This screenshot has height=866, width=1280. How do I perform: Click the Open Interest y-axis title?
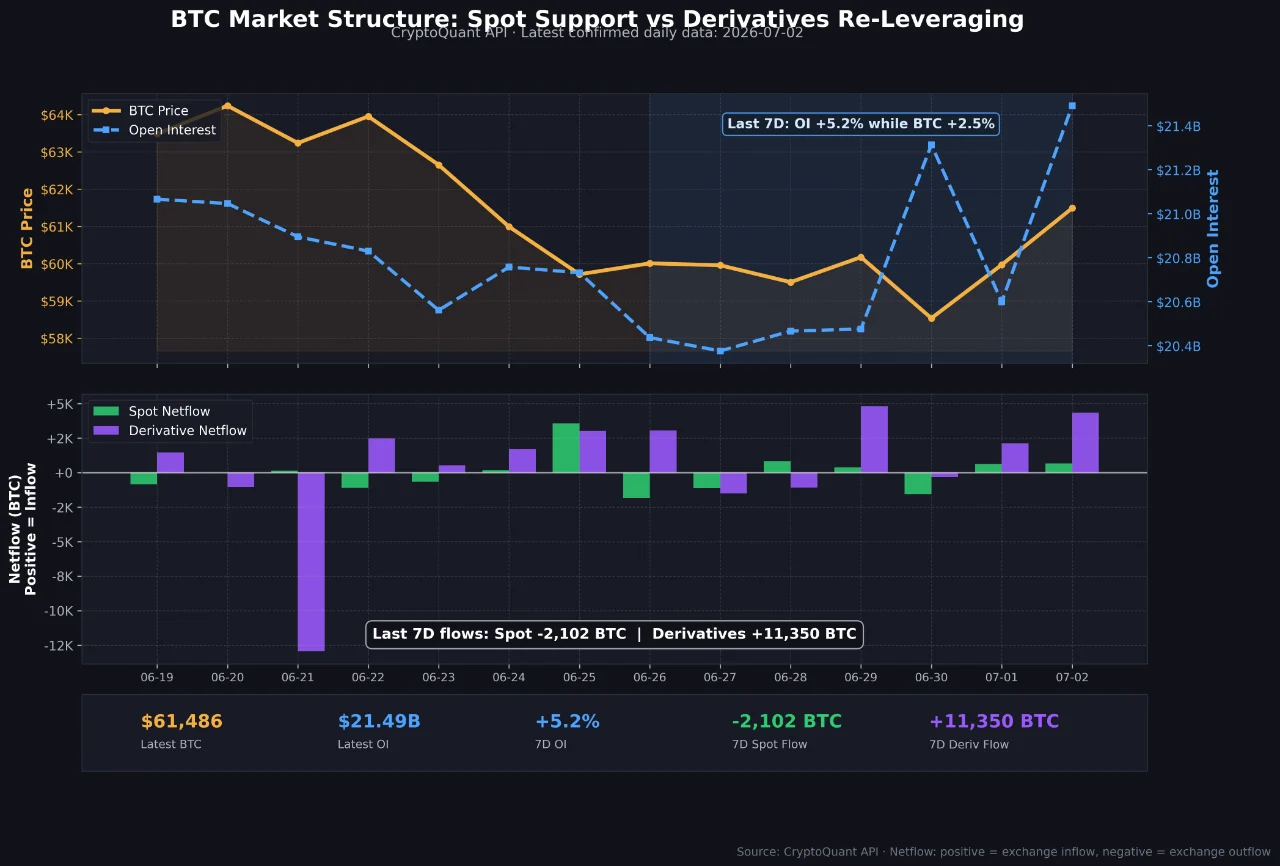tap(1214, 228)
